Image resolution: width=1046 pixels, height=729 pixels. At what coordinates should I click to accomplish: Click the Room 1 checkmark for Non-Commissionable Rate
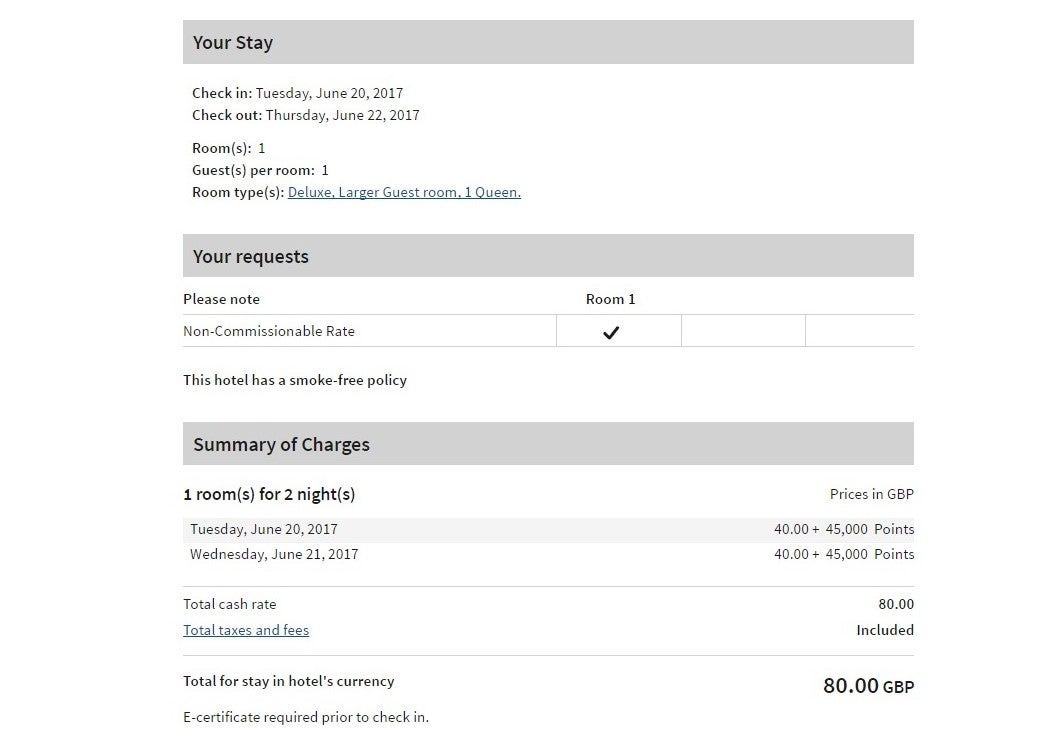(610, 331)
